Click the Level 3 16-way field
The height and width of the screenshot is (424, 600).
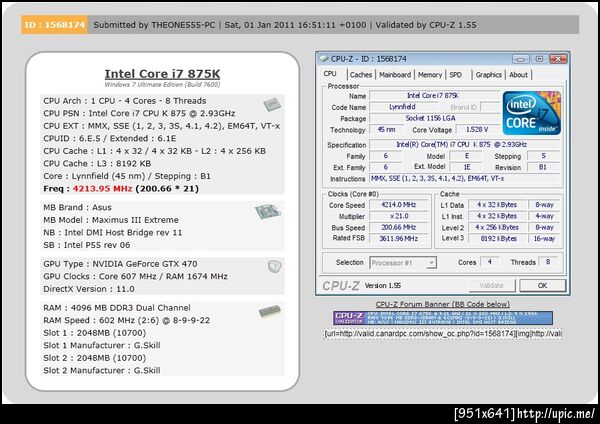point(544,239)
